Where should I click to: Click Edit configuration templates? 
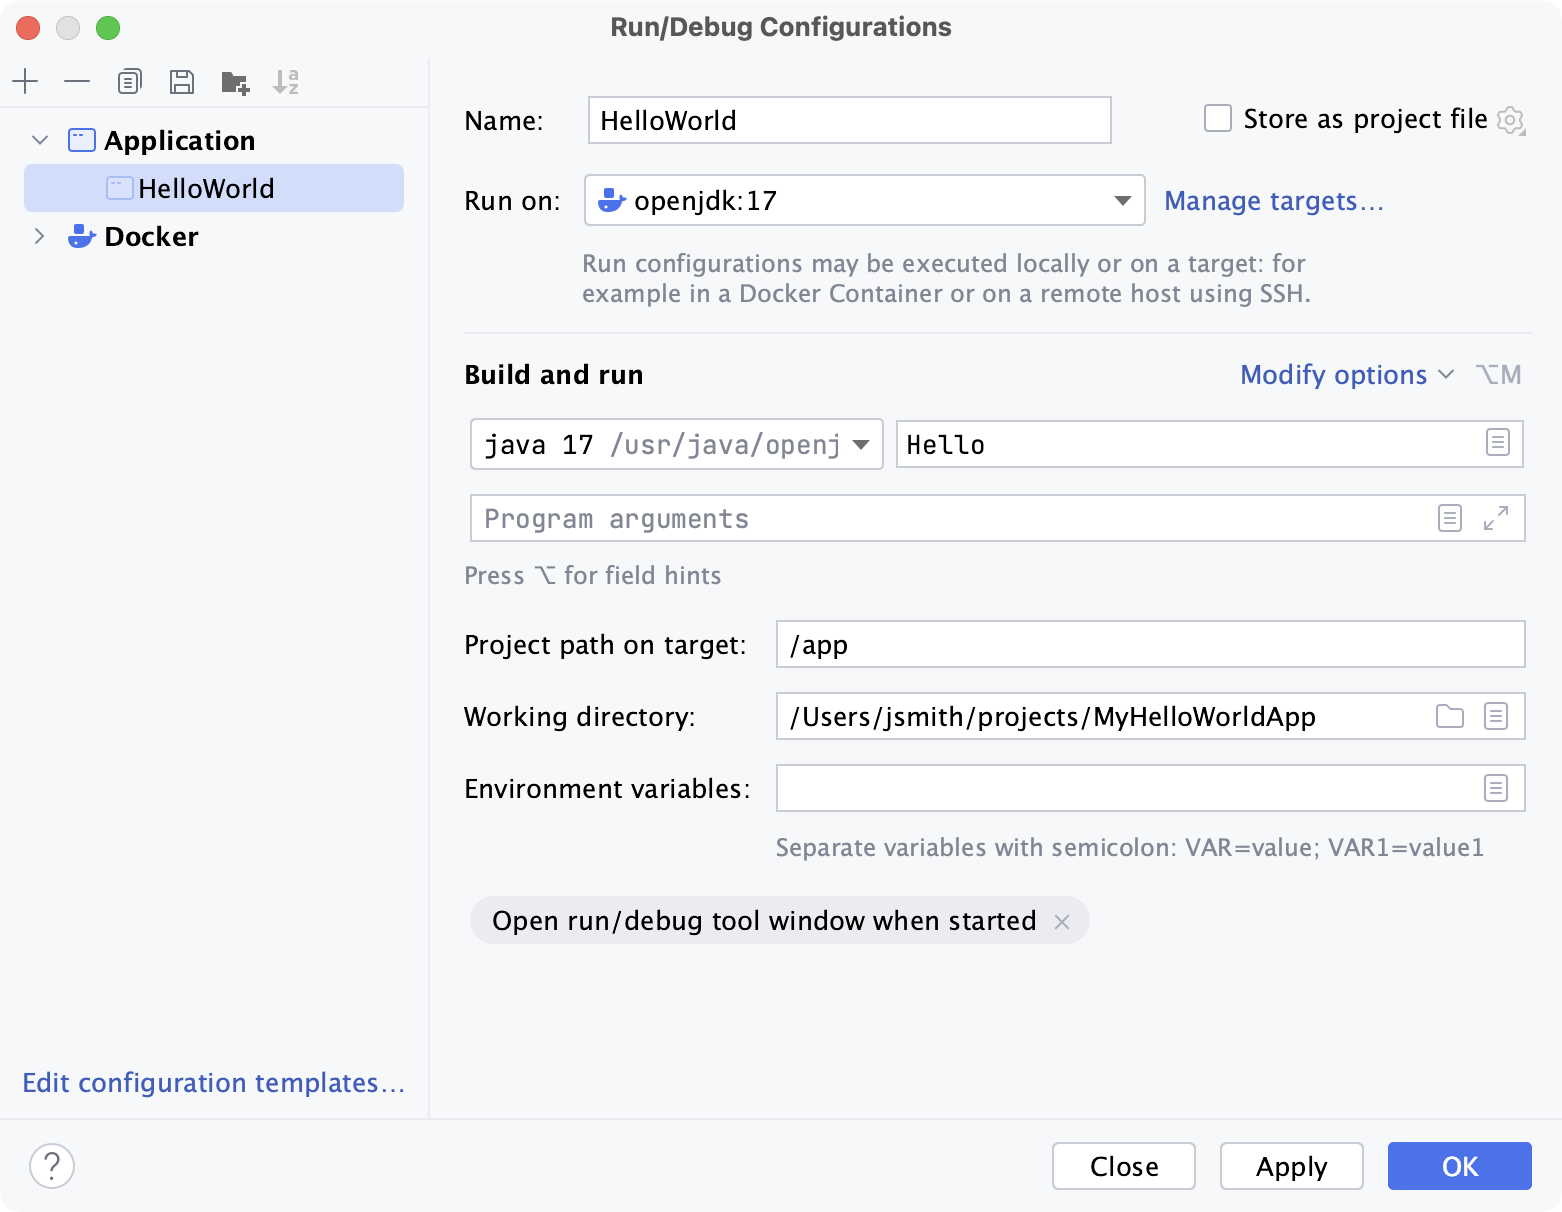(x=213, y=1083)
